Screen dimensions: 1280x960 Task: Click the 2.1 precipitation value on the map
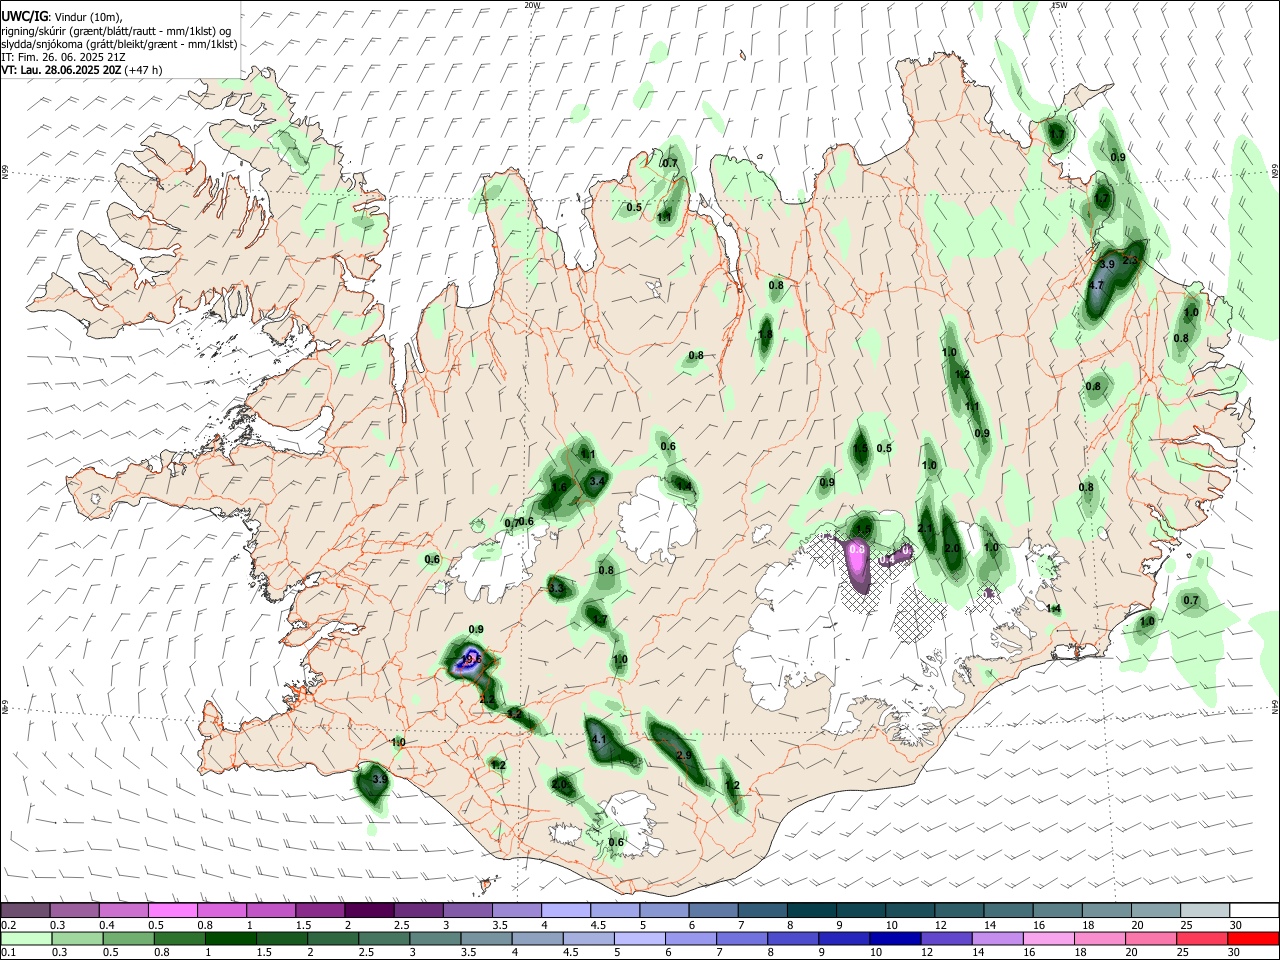tap(926, 529)
